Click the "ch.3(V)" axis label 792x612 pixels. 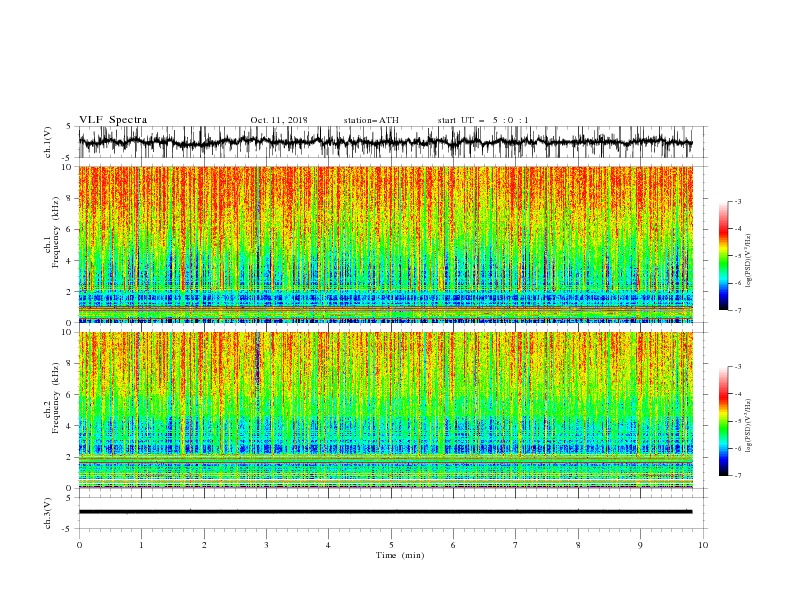(x=48, y=513)
